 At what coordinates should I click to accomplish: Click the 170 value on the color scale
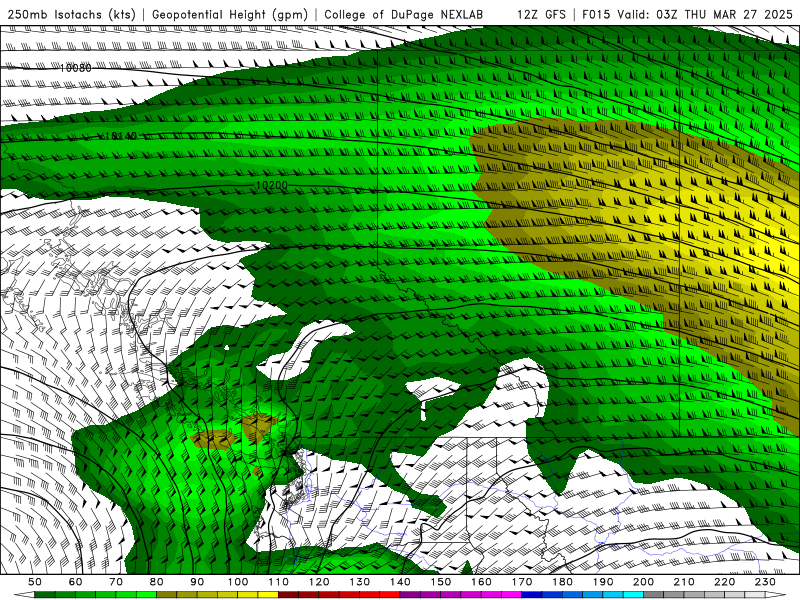[x=522, y=582]
